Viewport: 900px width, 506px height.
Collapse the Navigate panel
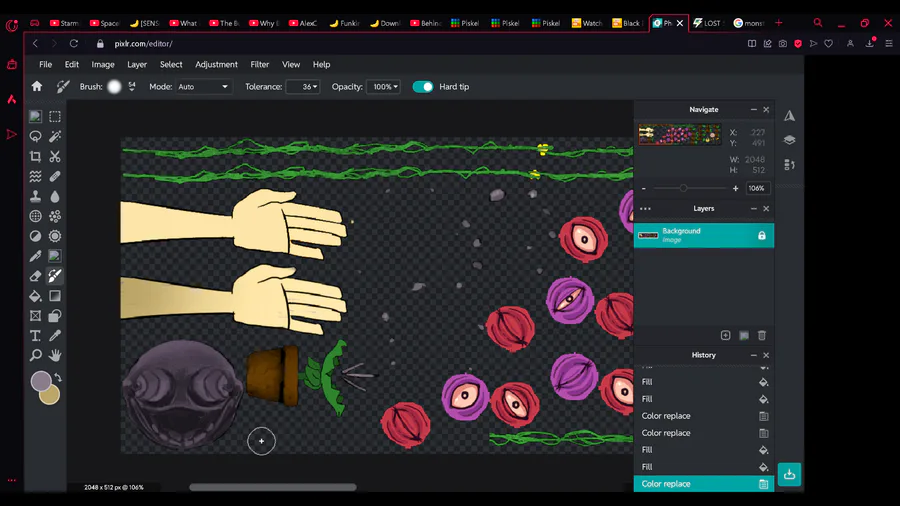(754, 110)
